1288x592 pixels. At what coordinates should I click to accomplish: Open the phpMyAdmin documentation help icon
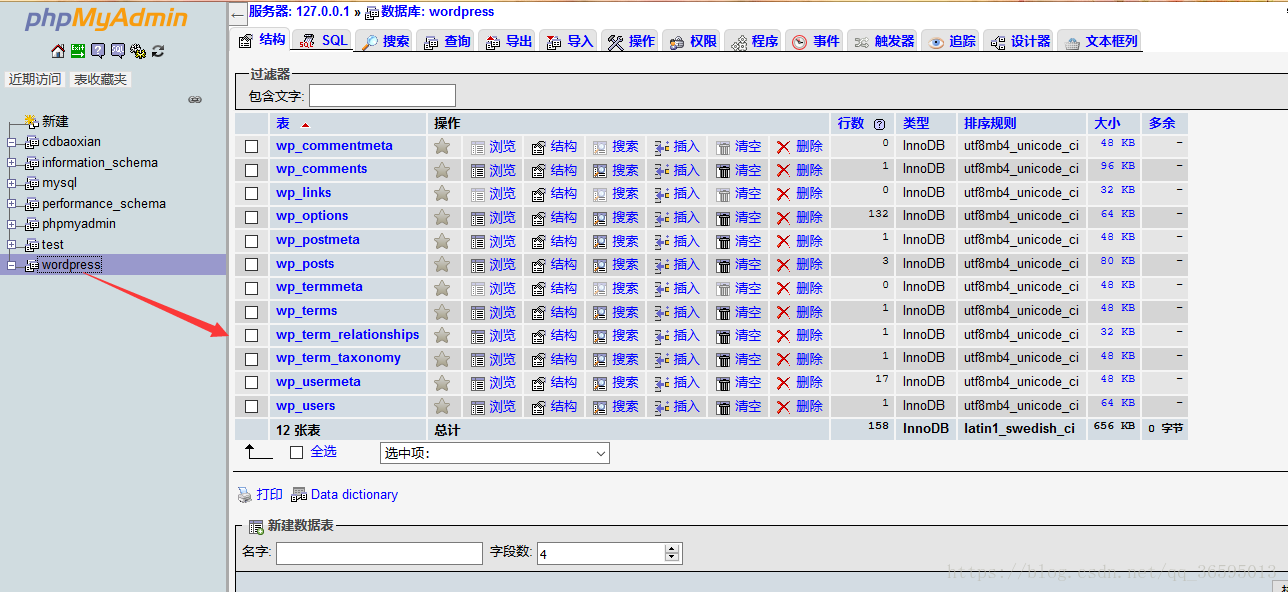[98, 51]
